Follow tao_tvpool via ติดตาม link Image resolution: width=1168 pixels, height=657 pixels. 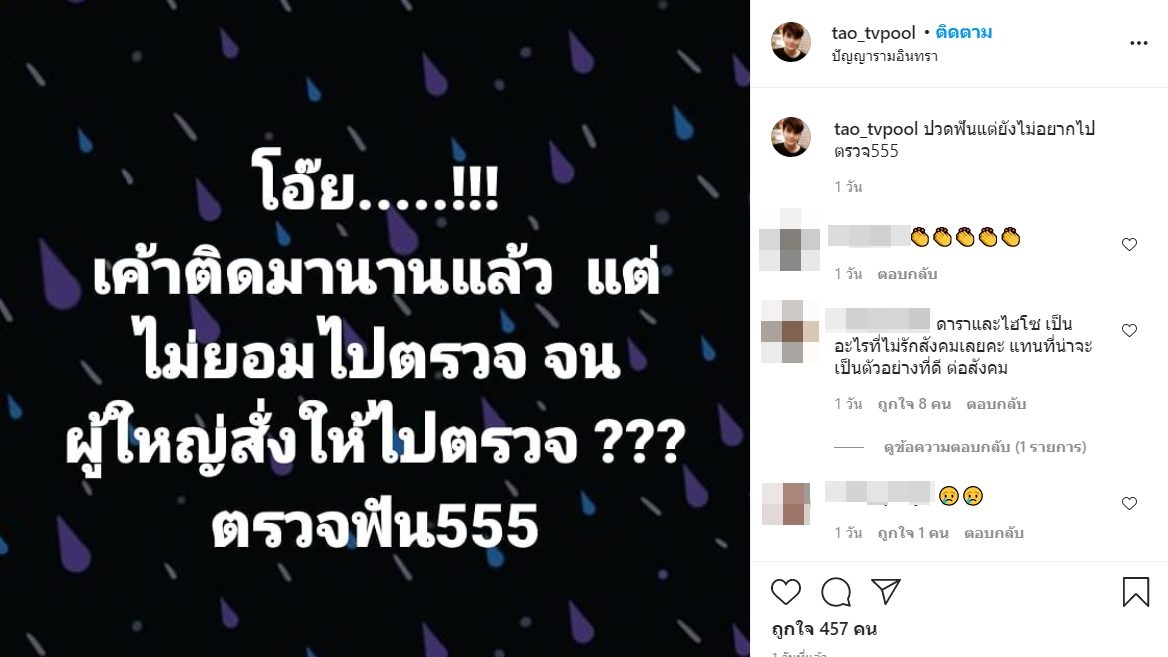tap(963, 33)
